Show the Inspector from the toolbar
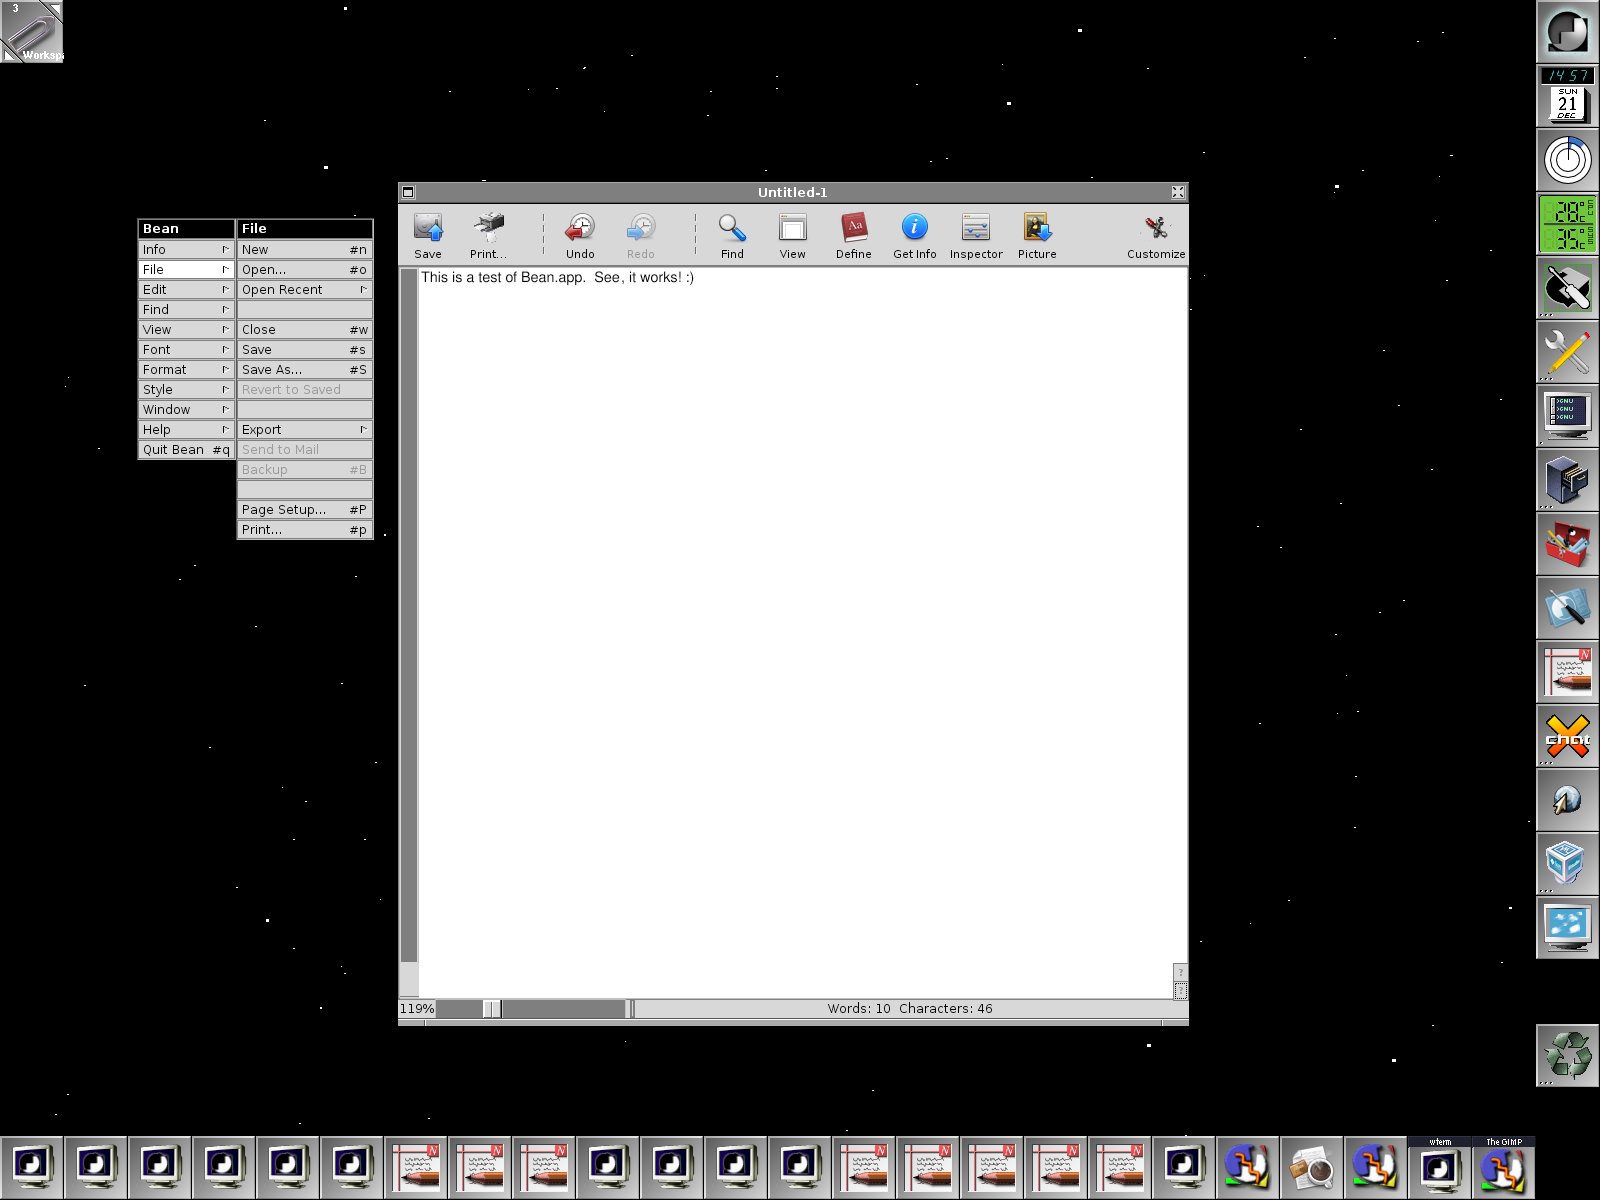This screenshot has height=1200, width=1600. click(976, 235)
